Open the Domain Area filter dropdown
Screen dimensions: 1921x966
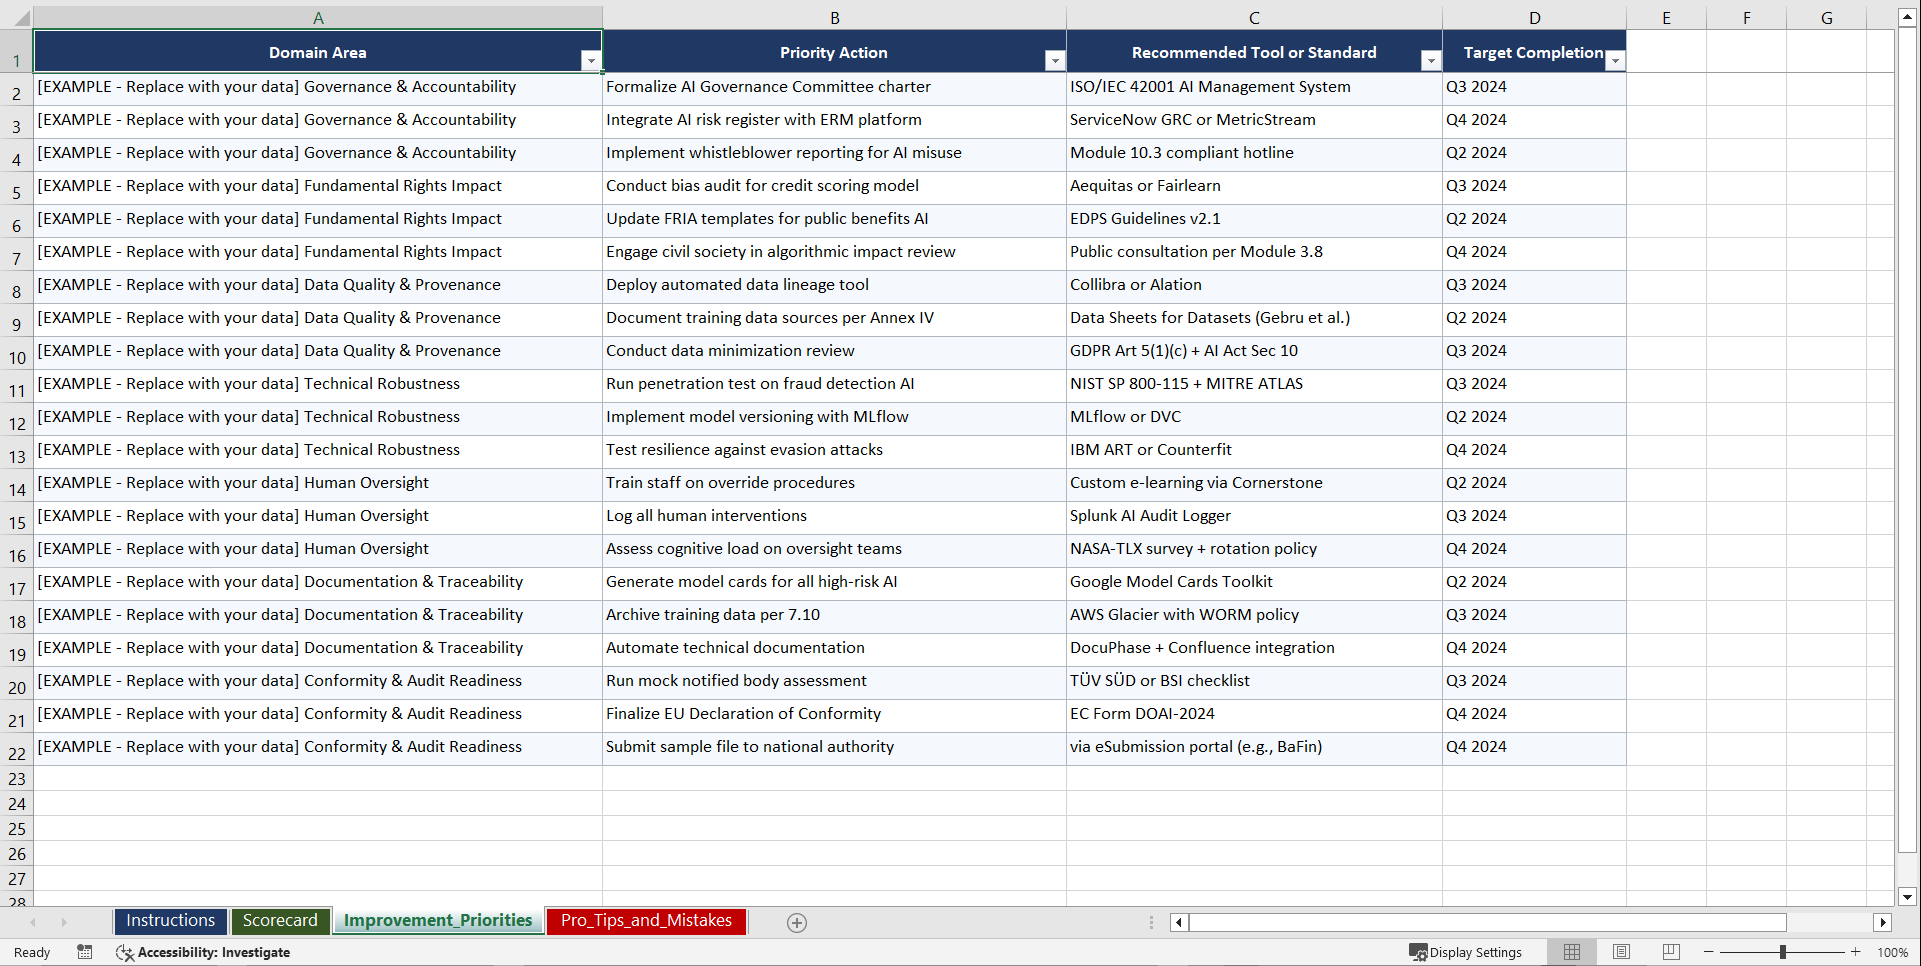pyautogui.click(x=591, y=60)
